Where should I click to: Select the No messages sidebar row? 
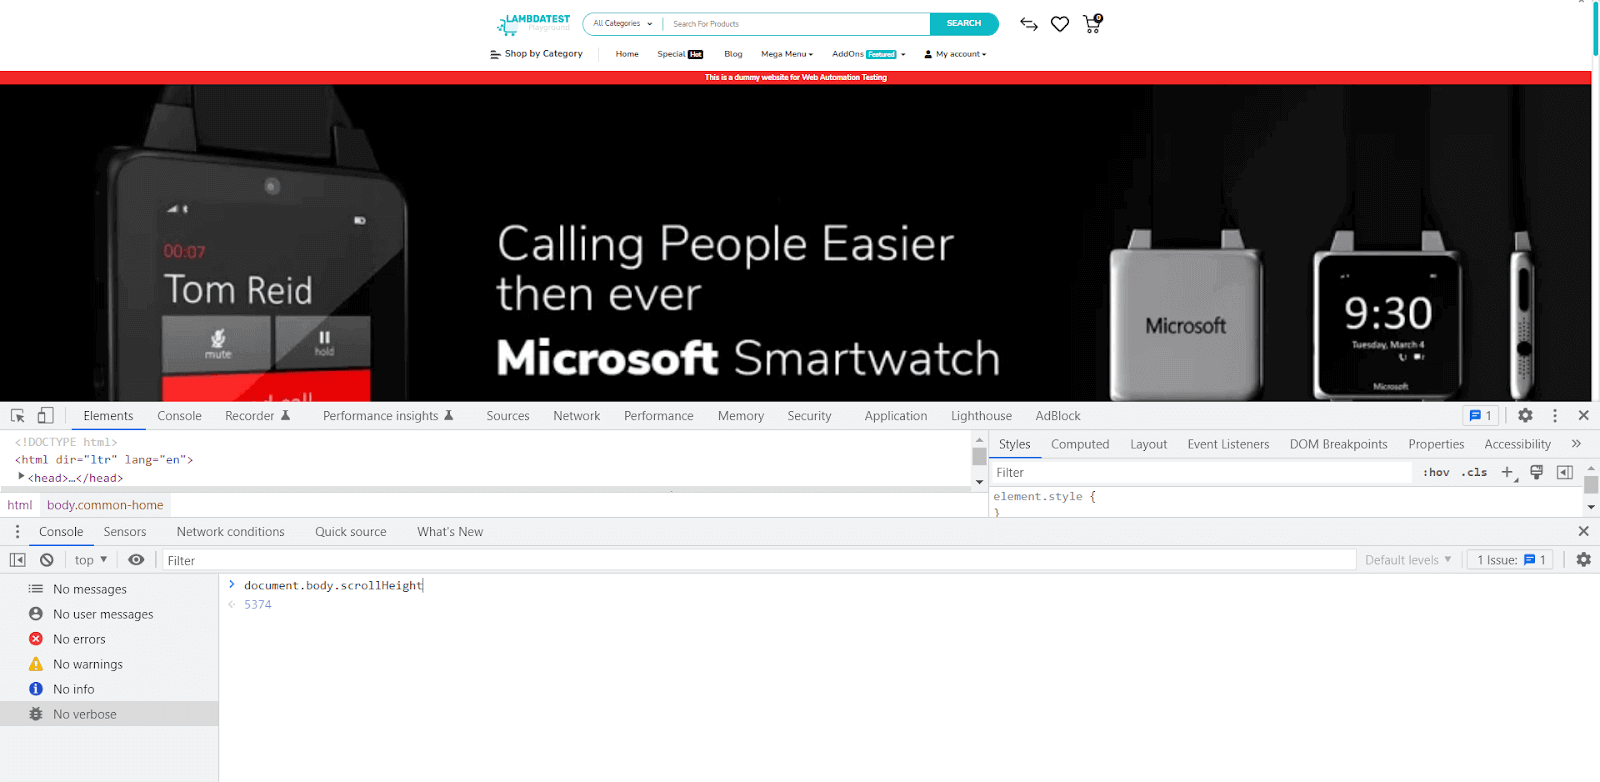pos(109,589)
